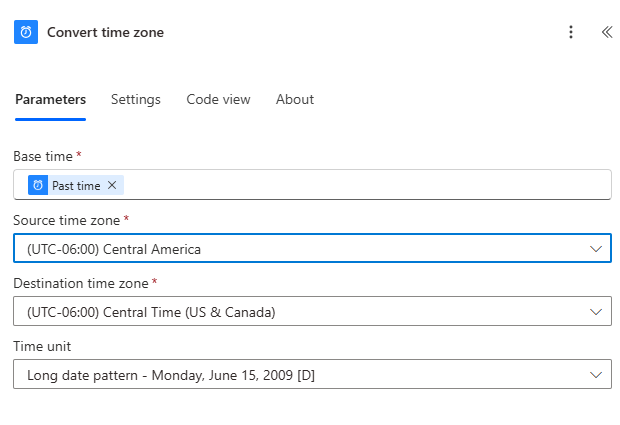Click the Past time token label
This screenshot has height=425, width=620.
pyautogui.click(x=76, y=185)
